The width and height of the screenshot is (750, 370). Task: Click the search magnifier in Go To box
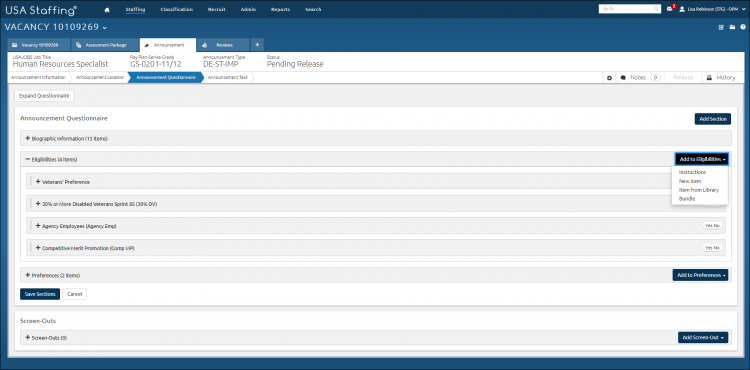[656, 9]
